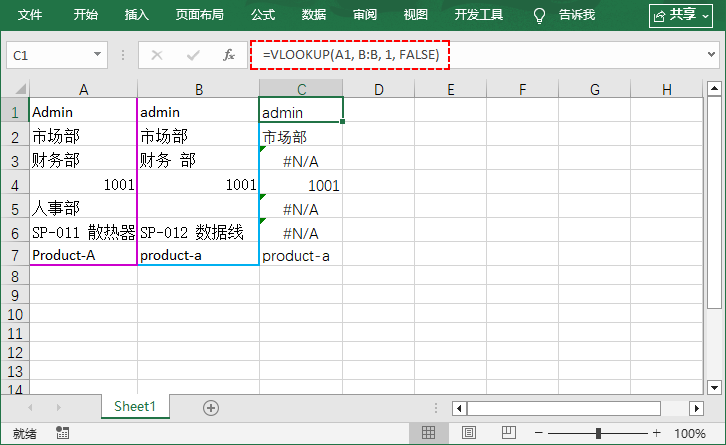The width and height of the screenshot is (726, 445).
Task: Click the vertical scrollbar down arrow
Action: pos(714,387)
